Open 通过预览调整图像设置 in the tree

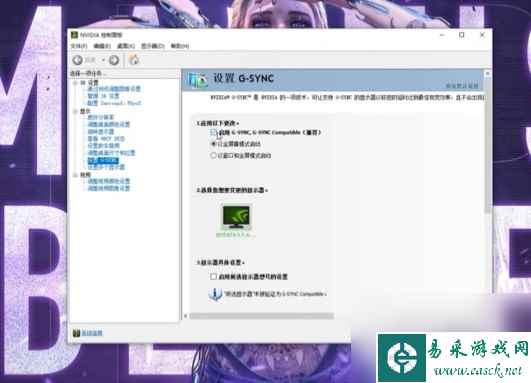(114, 89)
